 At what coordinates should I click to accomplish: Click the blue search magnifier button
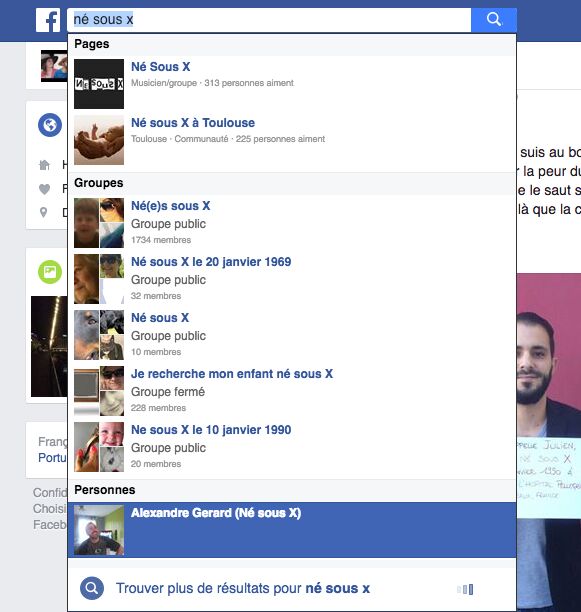pos(494,20)
